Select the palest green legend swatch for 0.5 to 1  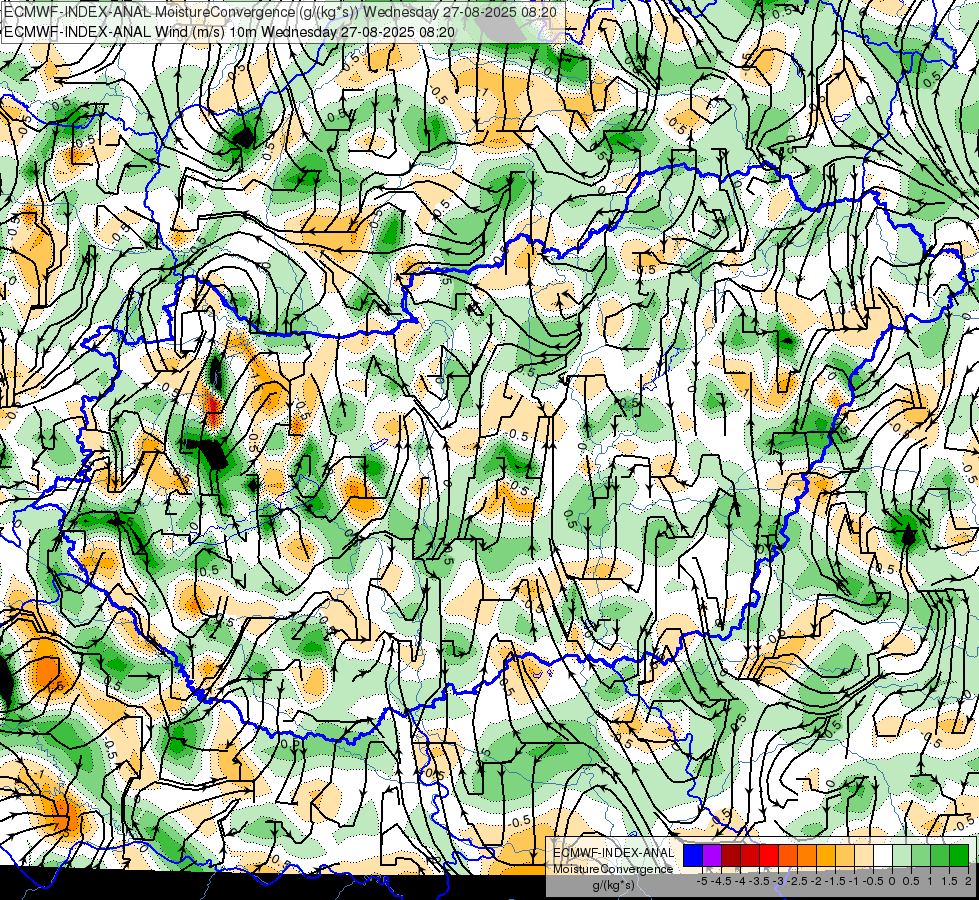[902, 856]
